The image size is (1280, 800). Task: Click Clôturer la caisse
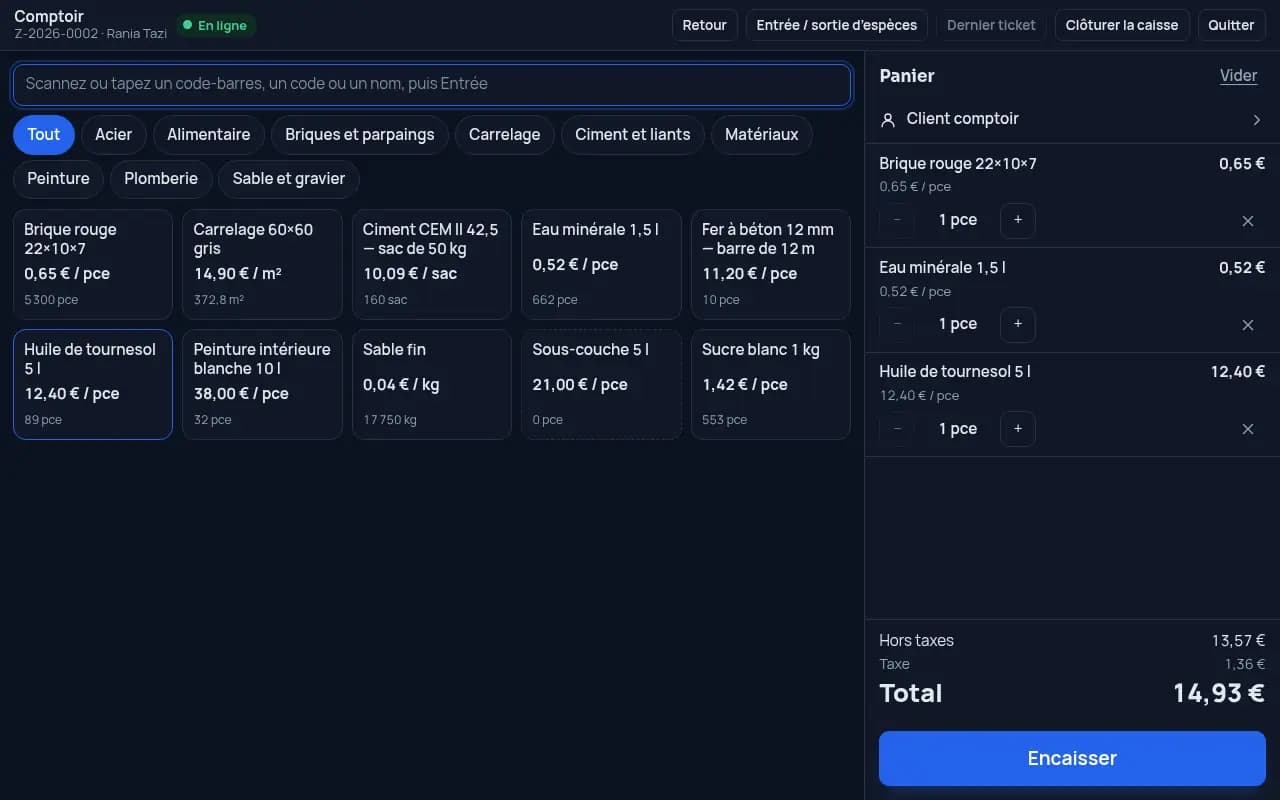pyautogui.click(x=1122, y=25)
